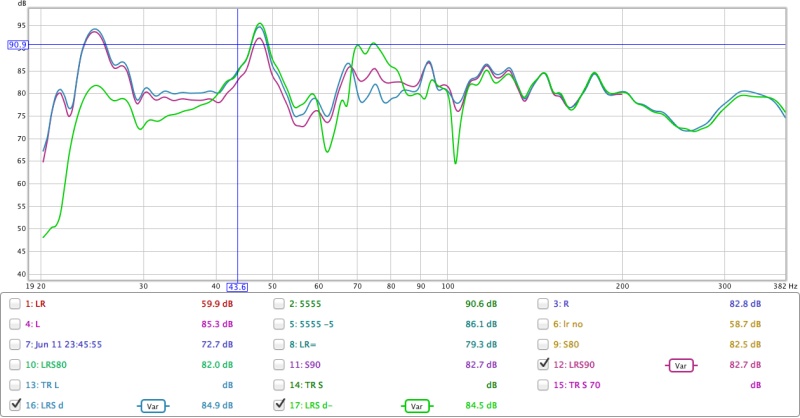Check the 6: lr no checkbox
The height and width of the screenshot is (418, 800).
545,324
